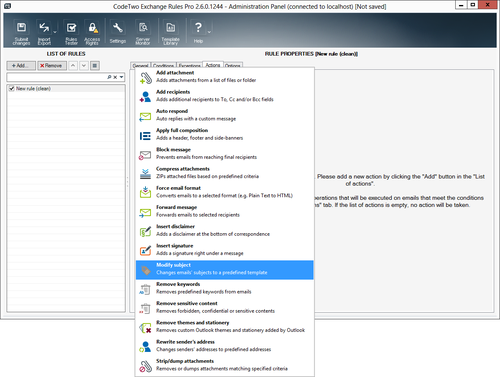Click search magnifier icon in rules filter

[109, 77]
